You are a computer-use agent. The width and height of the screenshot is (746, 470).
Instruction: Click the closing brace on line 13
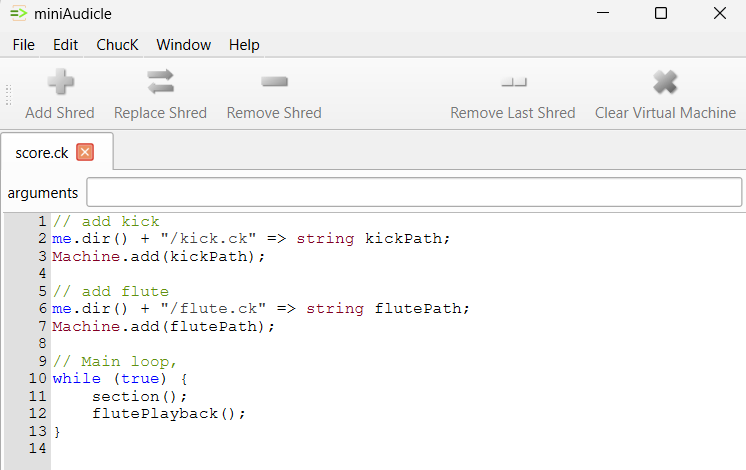(x=57, y=431)
